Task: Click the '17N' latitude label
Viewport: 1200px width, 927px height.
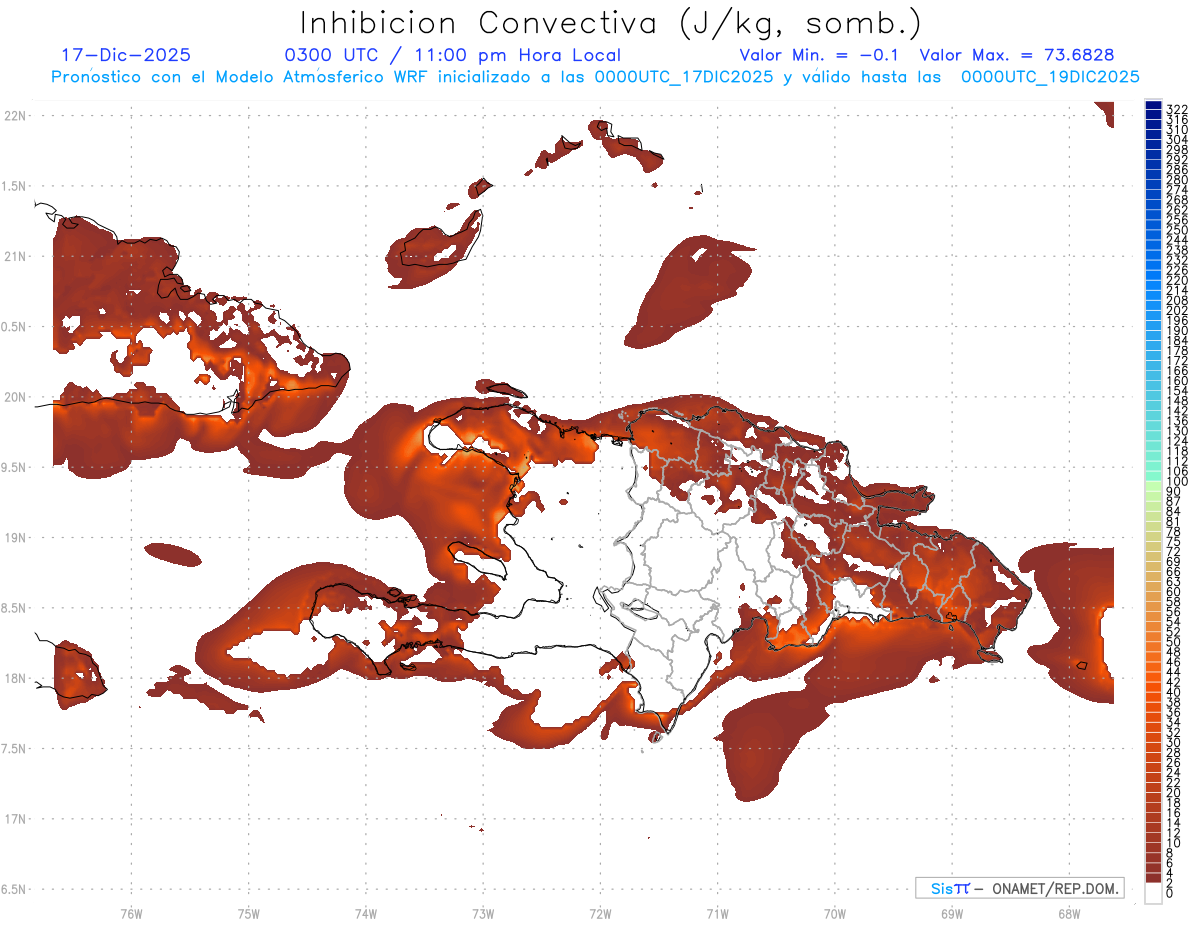Action: (x=16, y=819)
